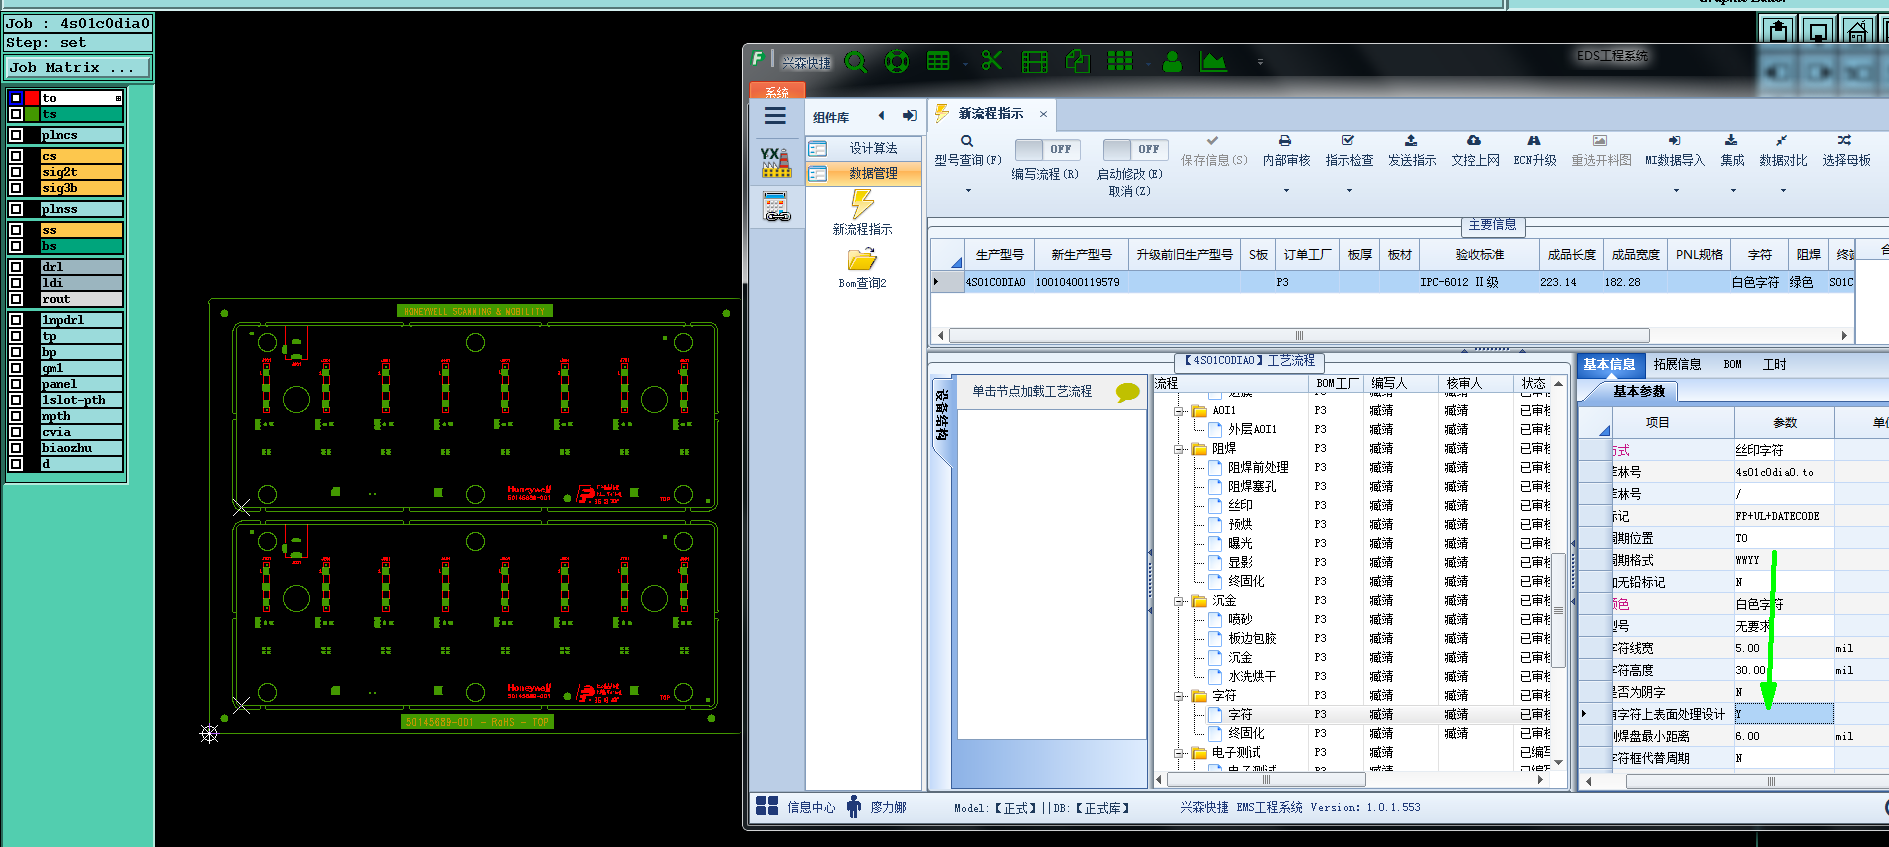Toggle the 编写流程 OFF switch
This screenshot has width=1889, height=847.
1047,149
